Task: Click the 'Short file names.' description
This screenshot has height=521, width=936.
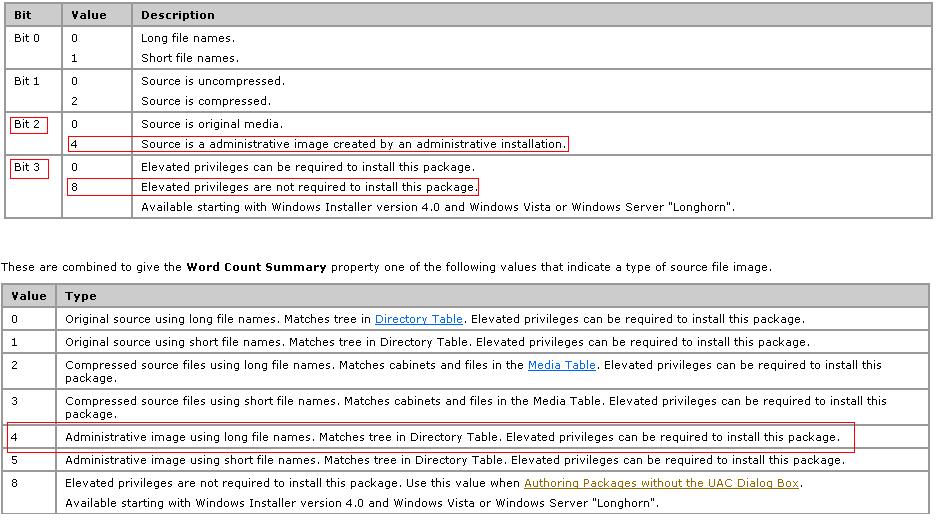Action: tap(189, 58)
